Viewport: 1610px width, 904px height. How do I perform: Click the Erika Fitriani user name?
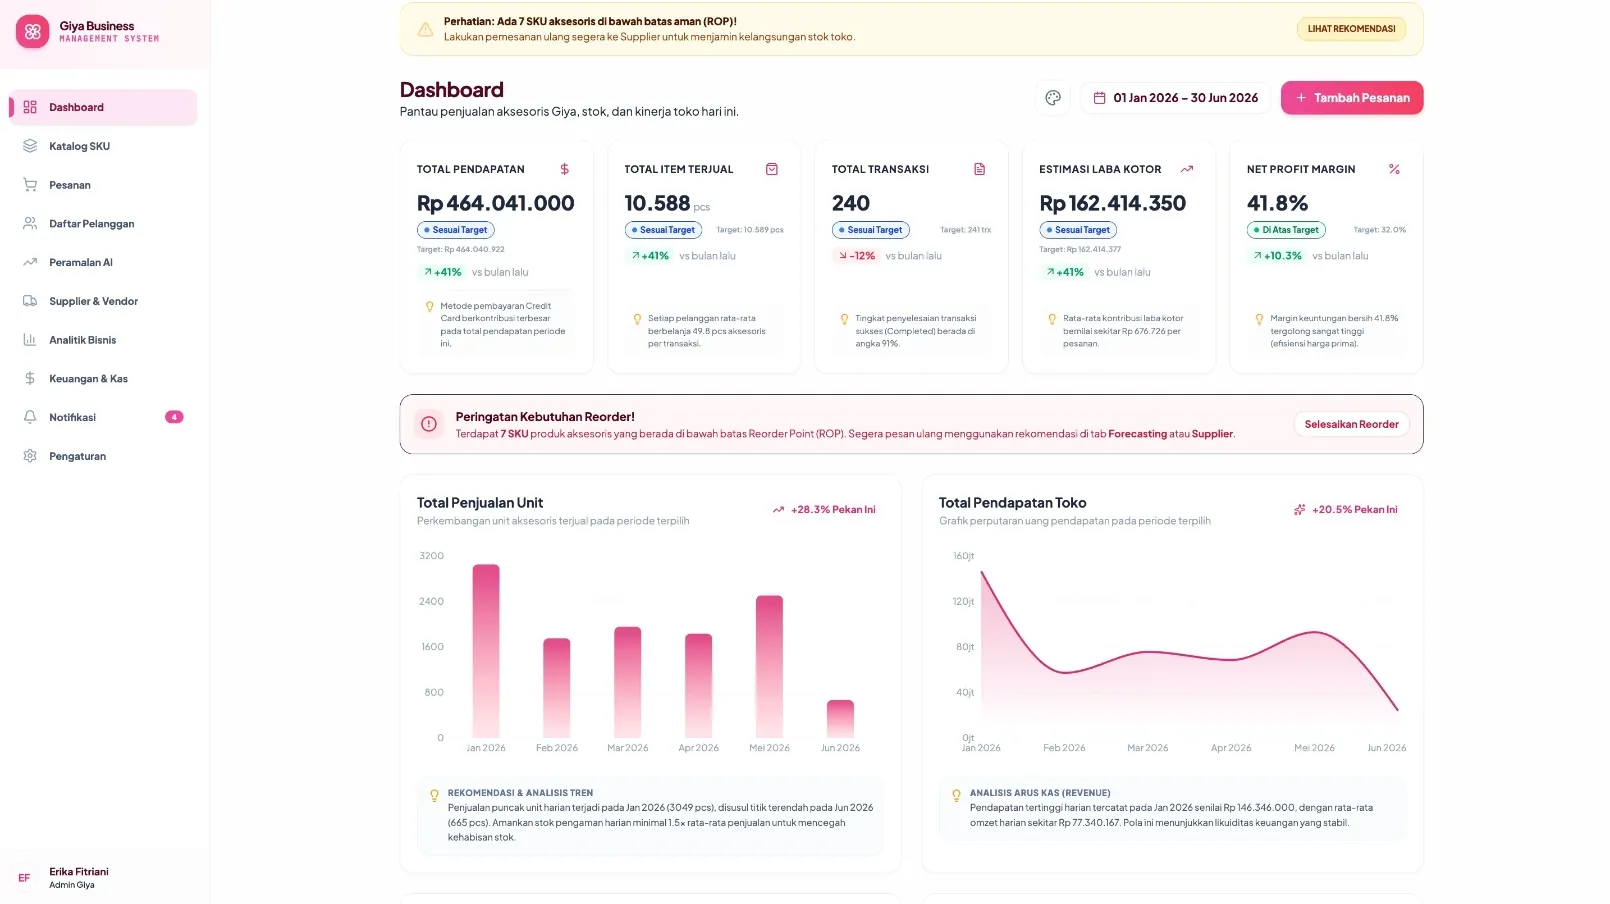[x=79, y=872]
